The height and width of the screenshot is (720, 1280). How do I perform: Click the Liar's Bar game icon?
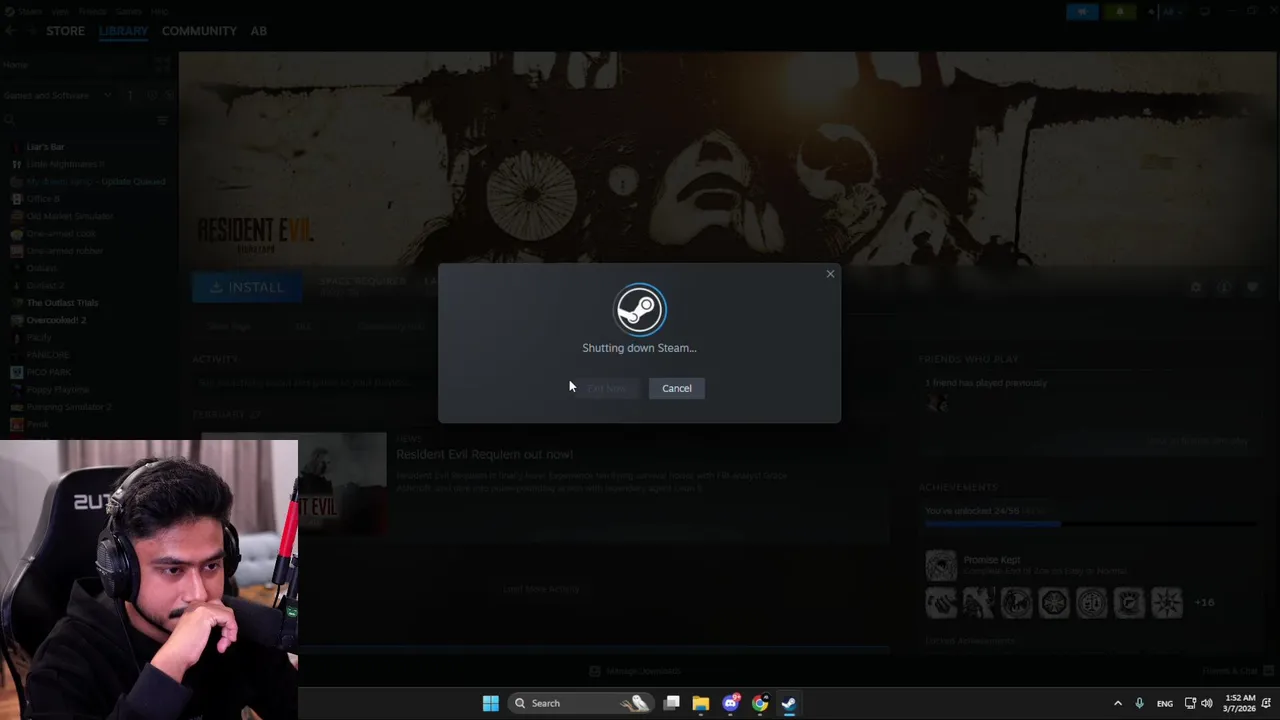click(x=16, y=147)
